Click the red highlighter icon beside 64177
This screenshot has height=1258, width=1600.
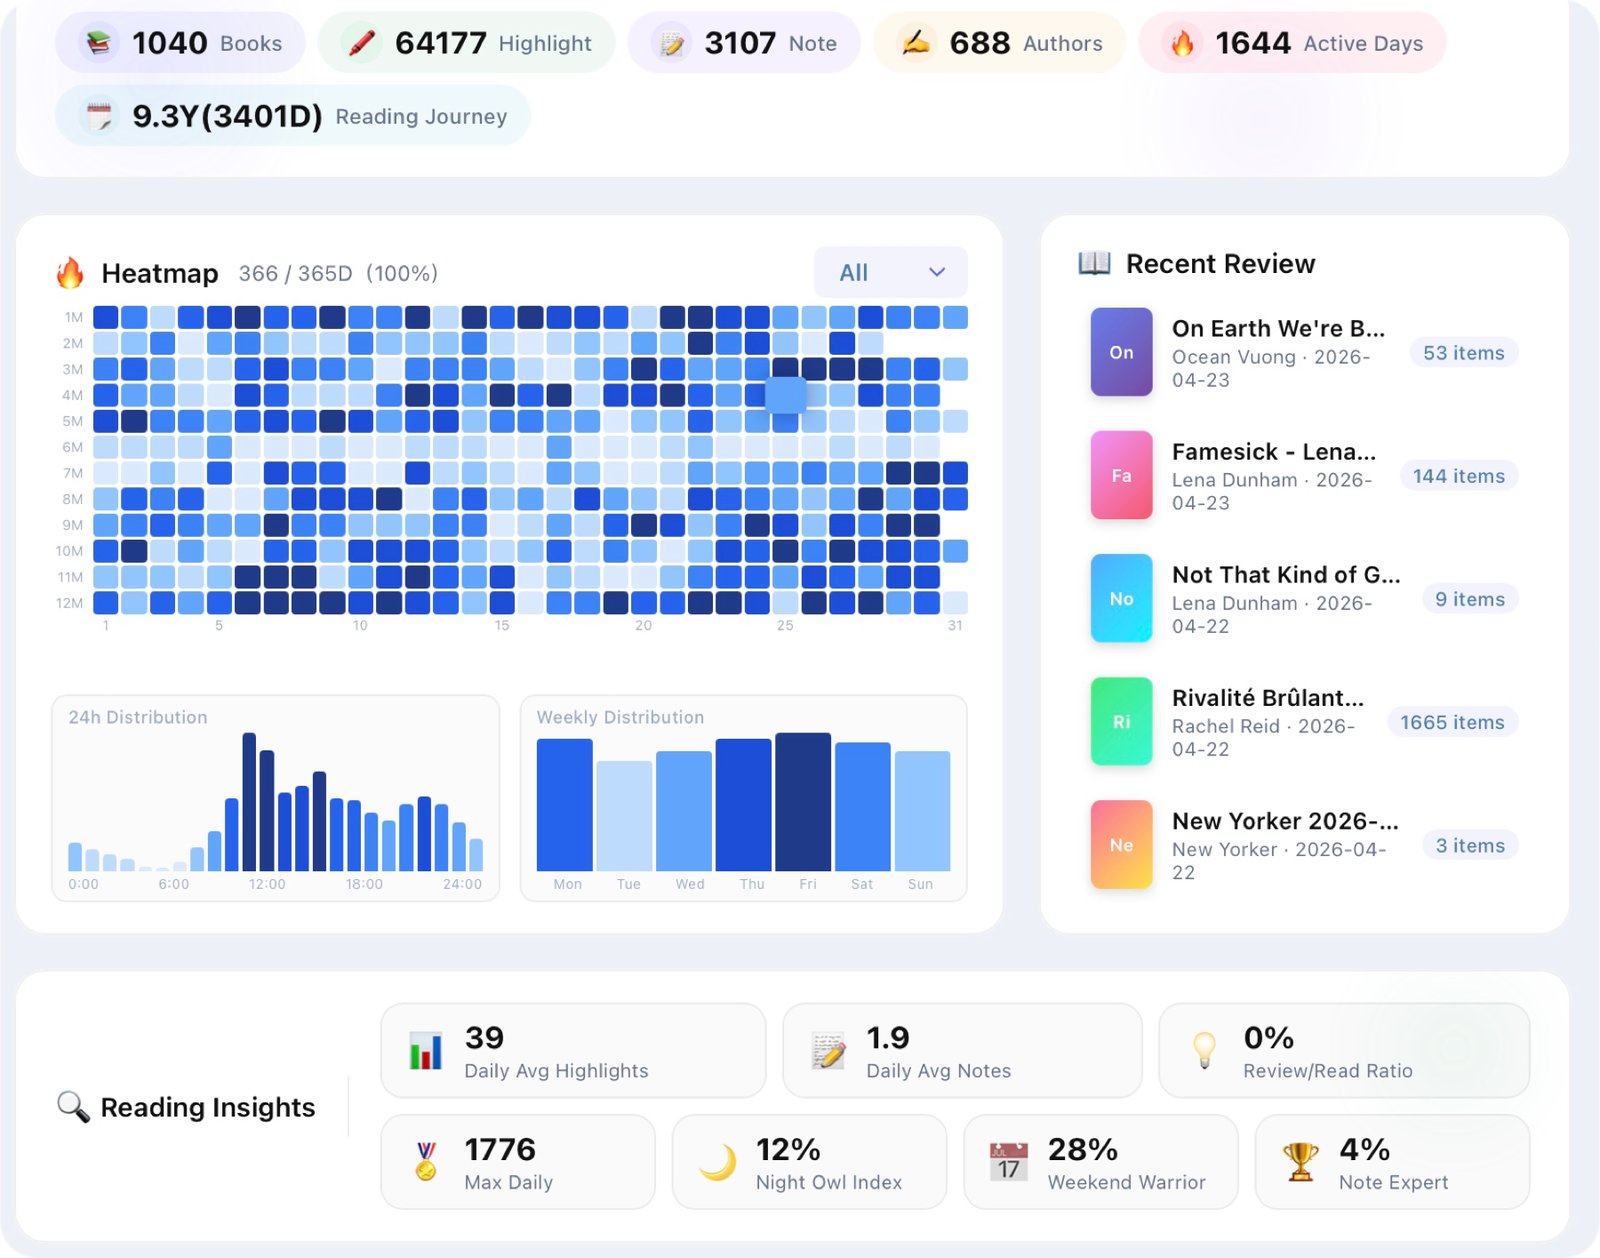(x=361, y=43)
